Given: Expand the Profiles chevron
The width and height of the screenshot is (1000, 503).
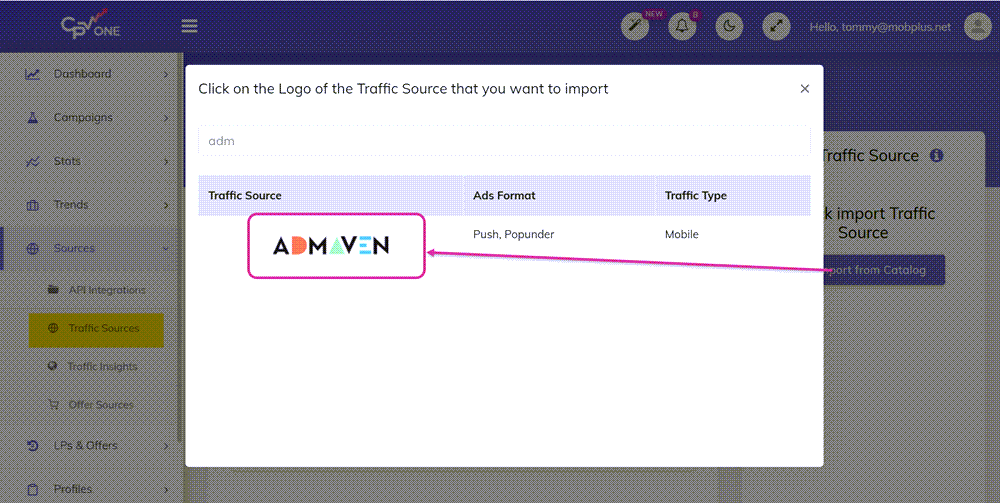Looking at the screenshot, I should click(166, 490).
